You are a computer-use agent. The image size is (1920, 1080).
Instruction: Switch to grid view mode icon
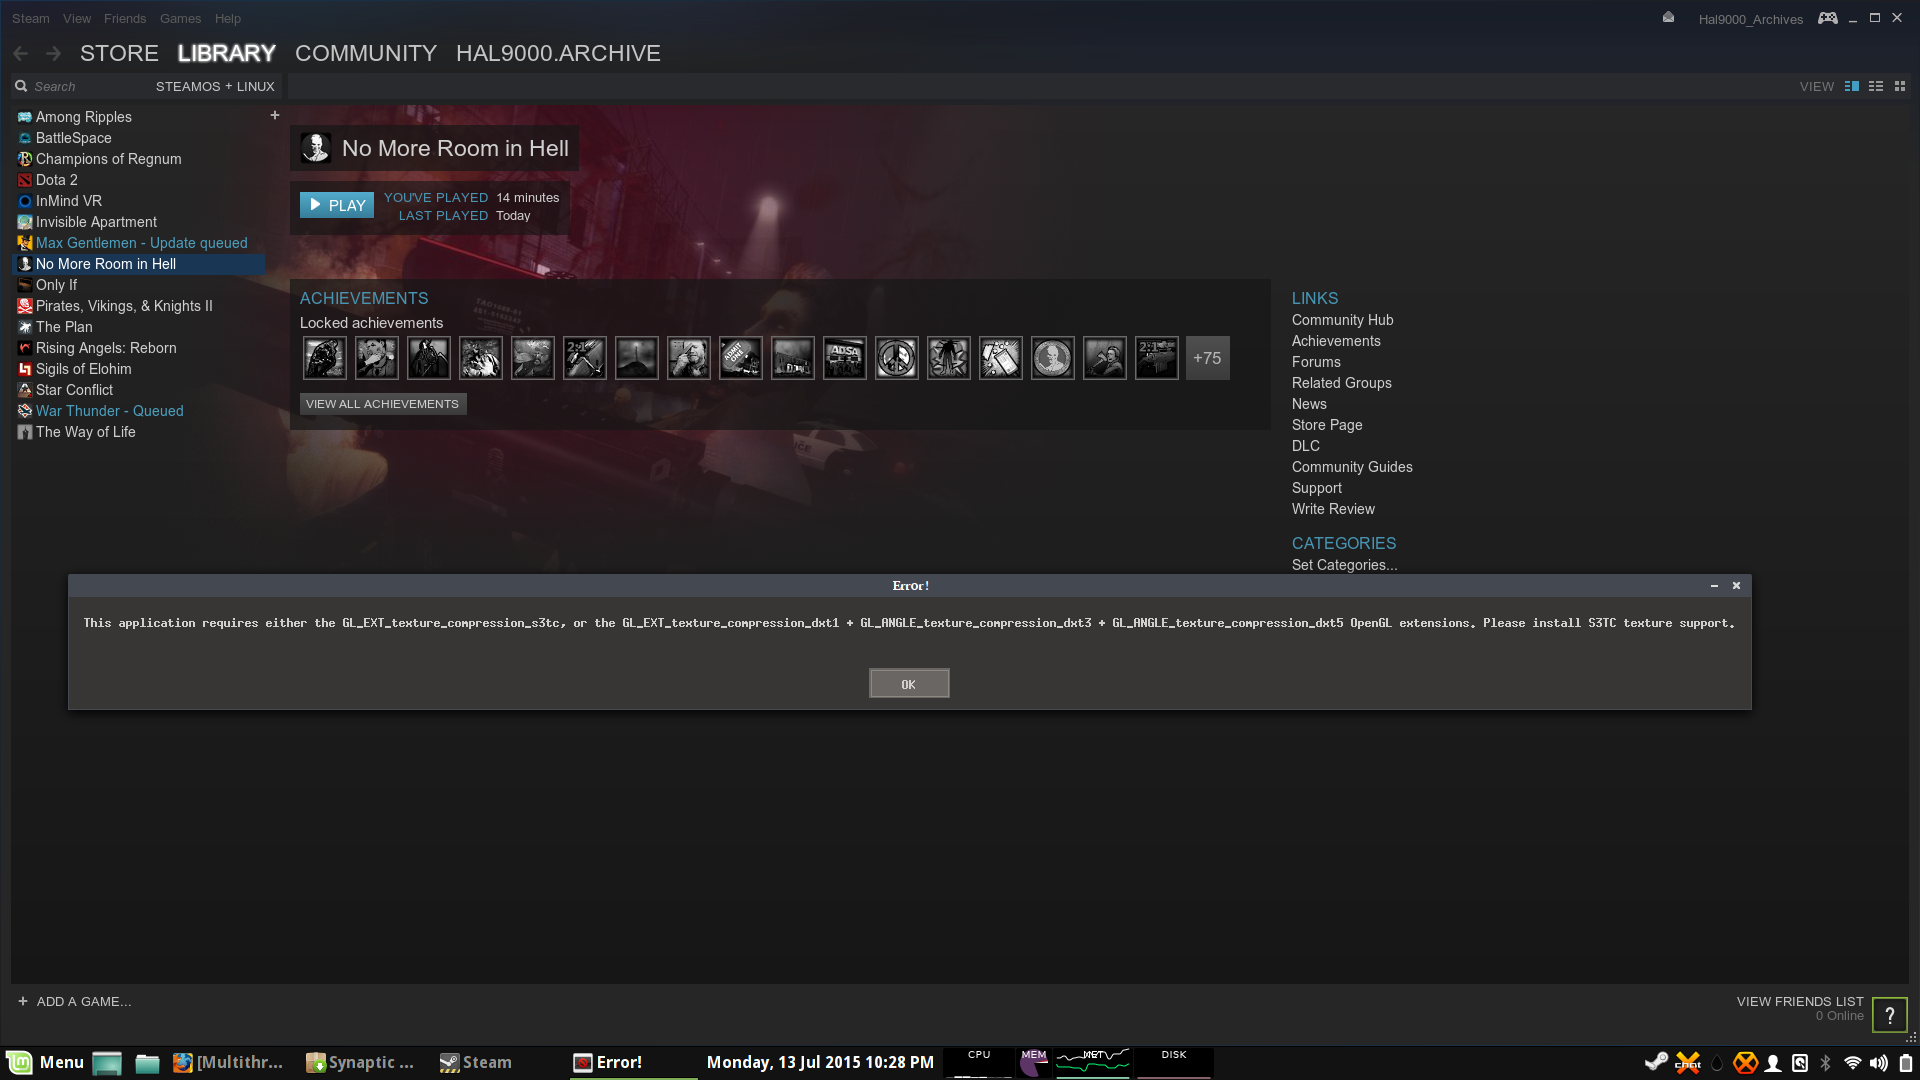(1900, 87)
